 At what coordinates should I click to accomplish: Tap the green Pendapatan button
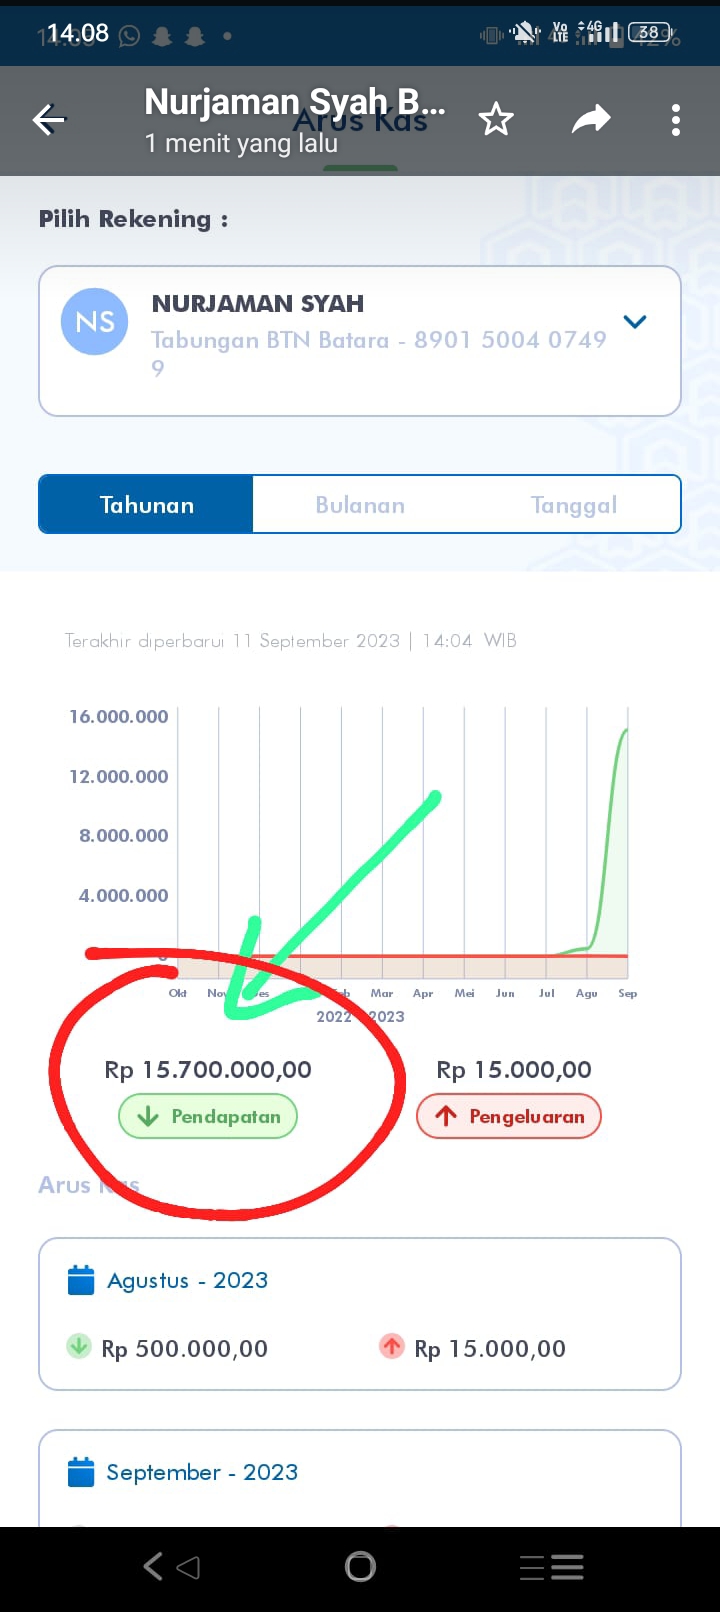pyautogui.click(x=208, y=1116)
